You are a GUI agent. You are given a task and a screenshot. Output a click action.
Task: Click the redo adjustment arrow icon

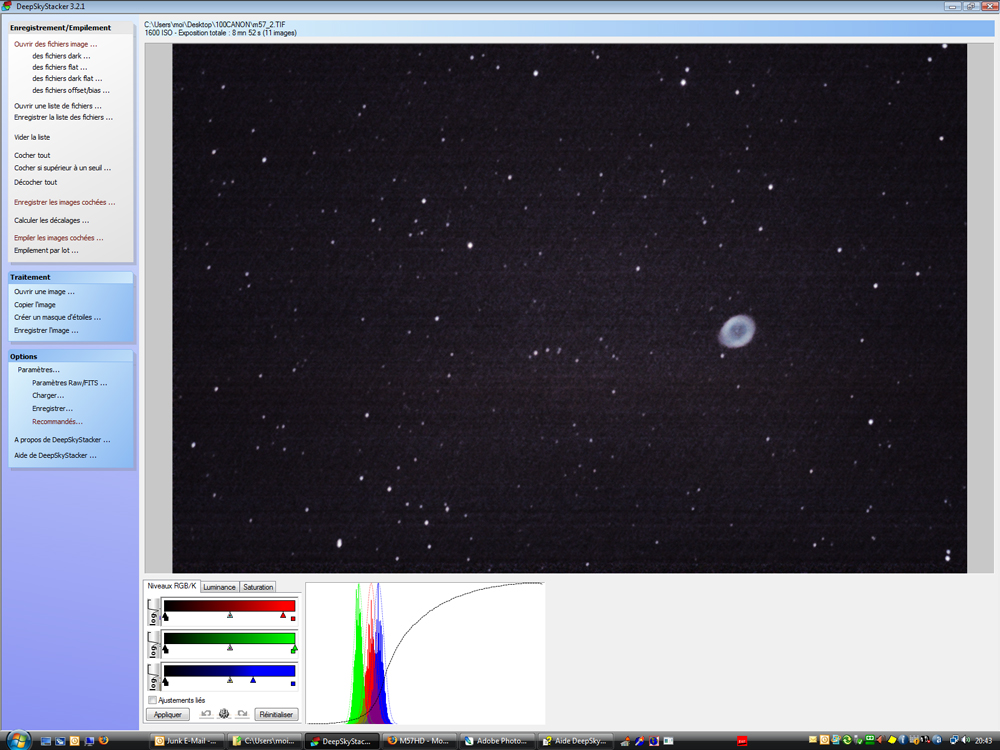click(x=242, y=714)
